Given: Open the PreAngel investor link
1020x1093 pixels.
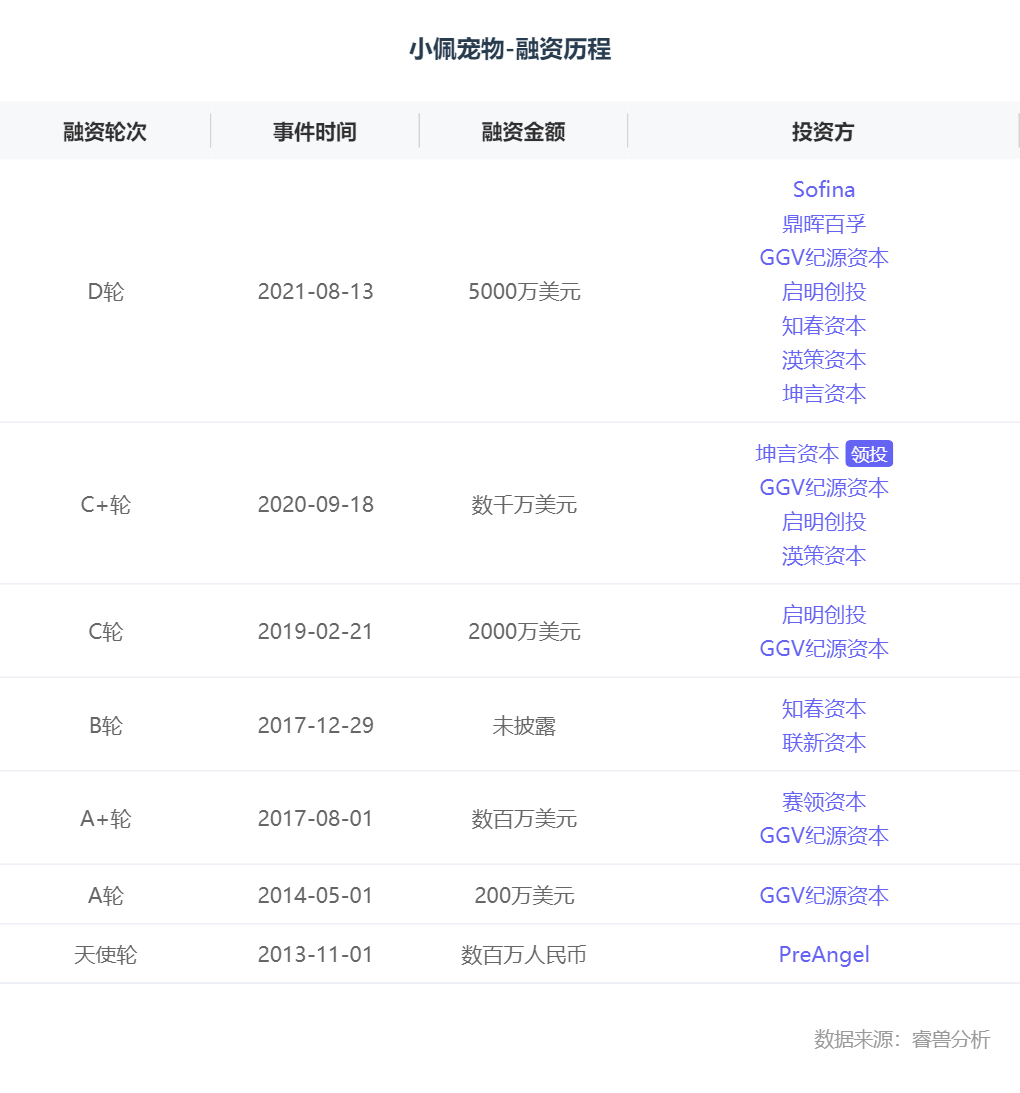Looking at the screenshot, I should [x=823, y=955].
